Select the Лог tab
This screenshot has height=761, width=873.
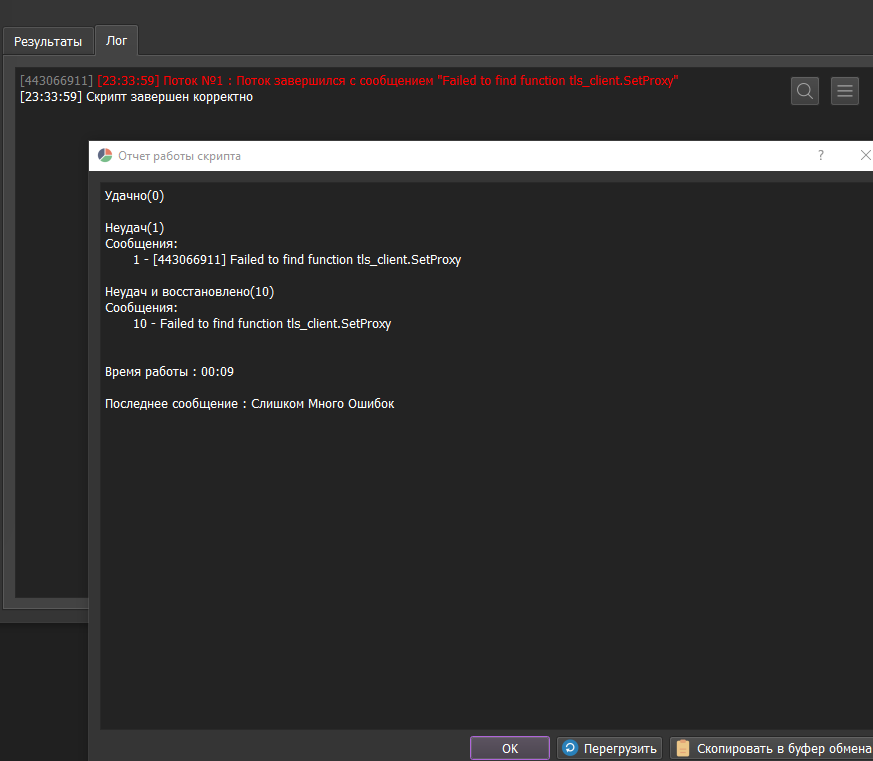point(116,41)
